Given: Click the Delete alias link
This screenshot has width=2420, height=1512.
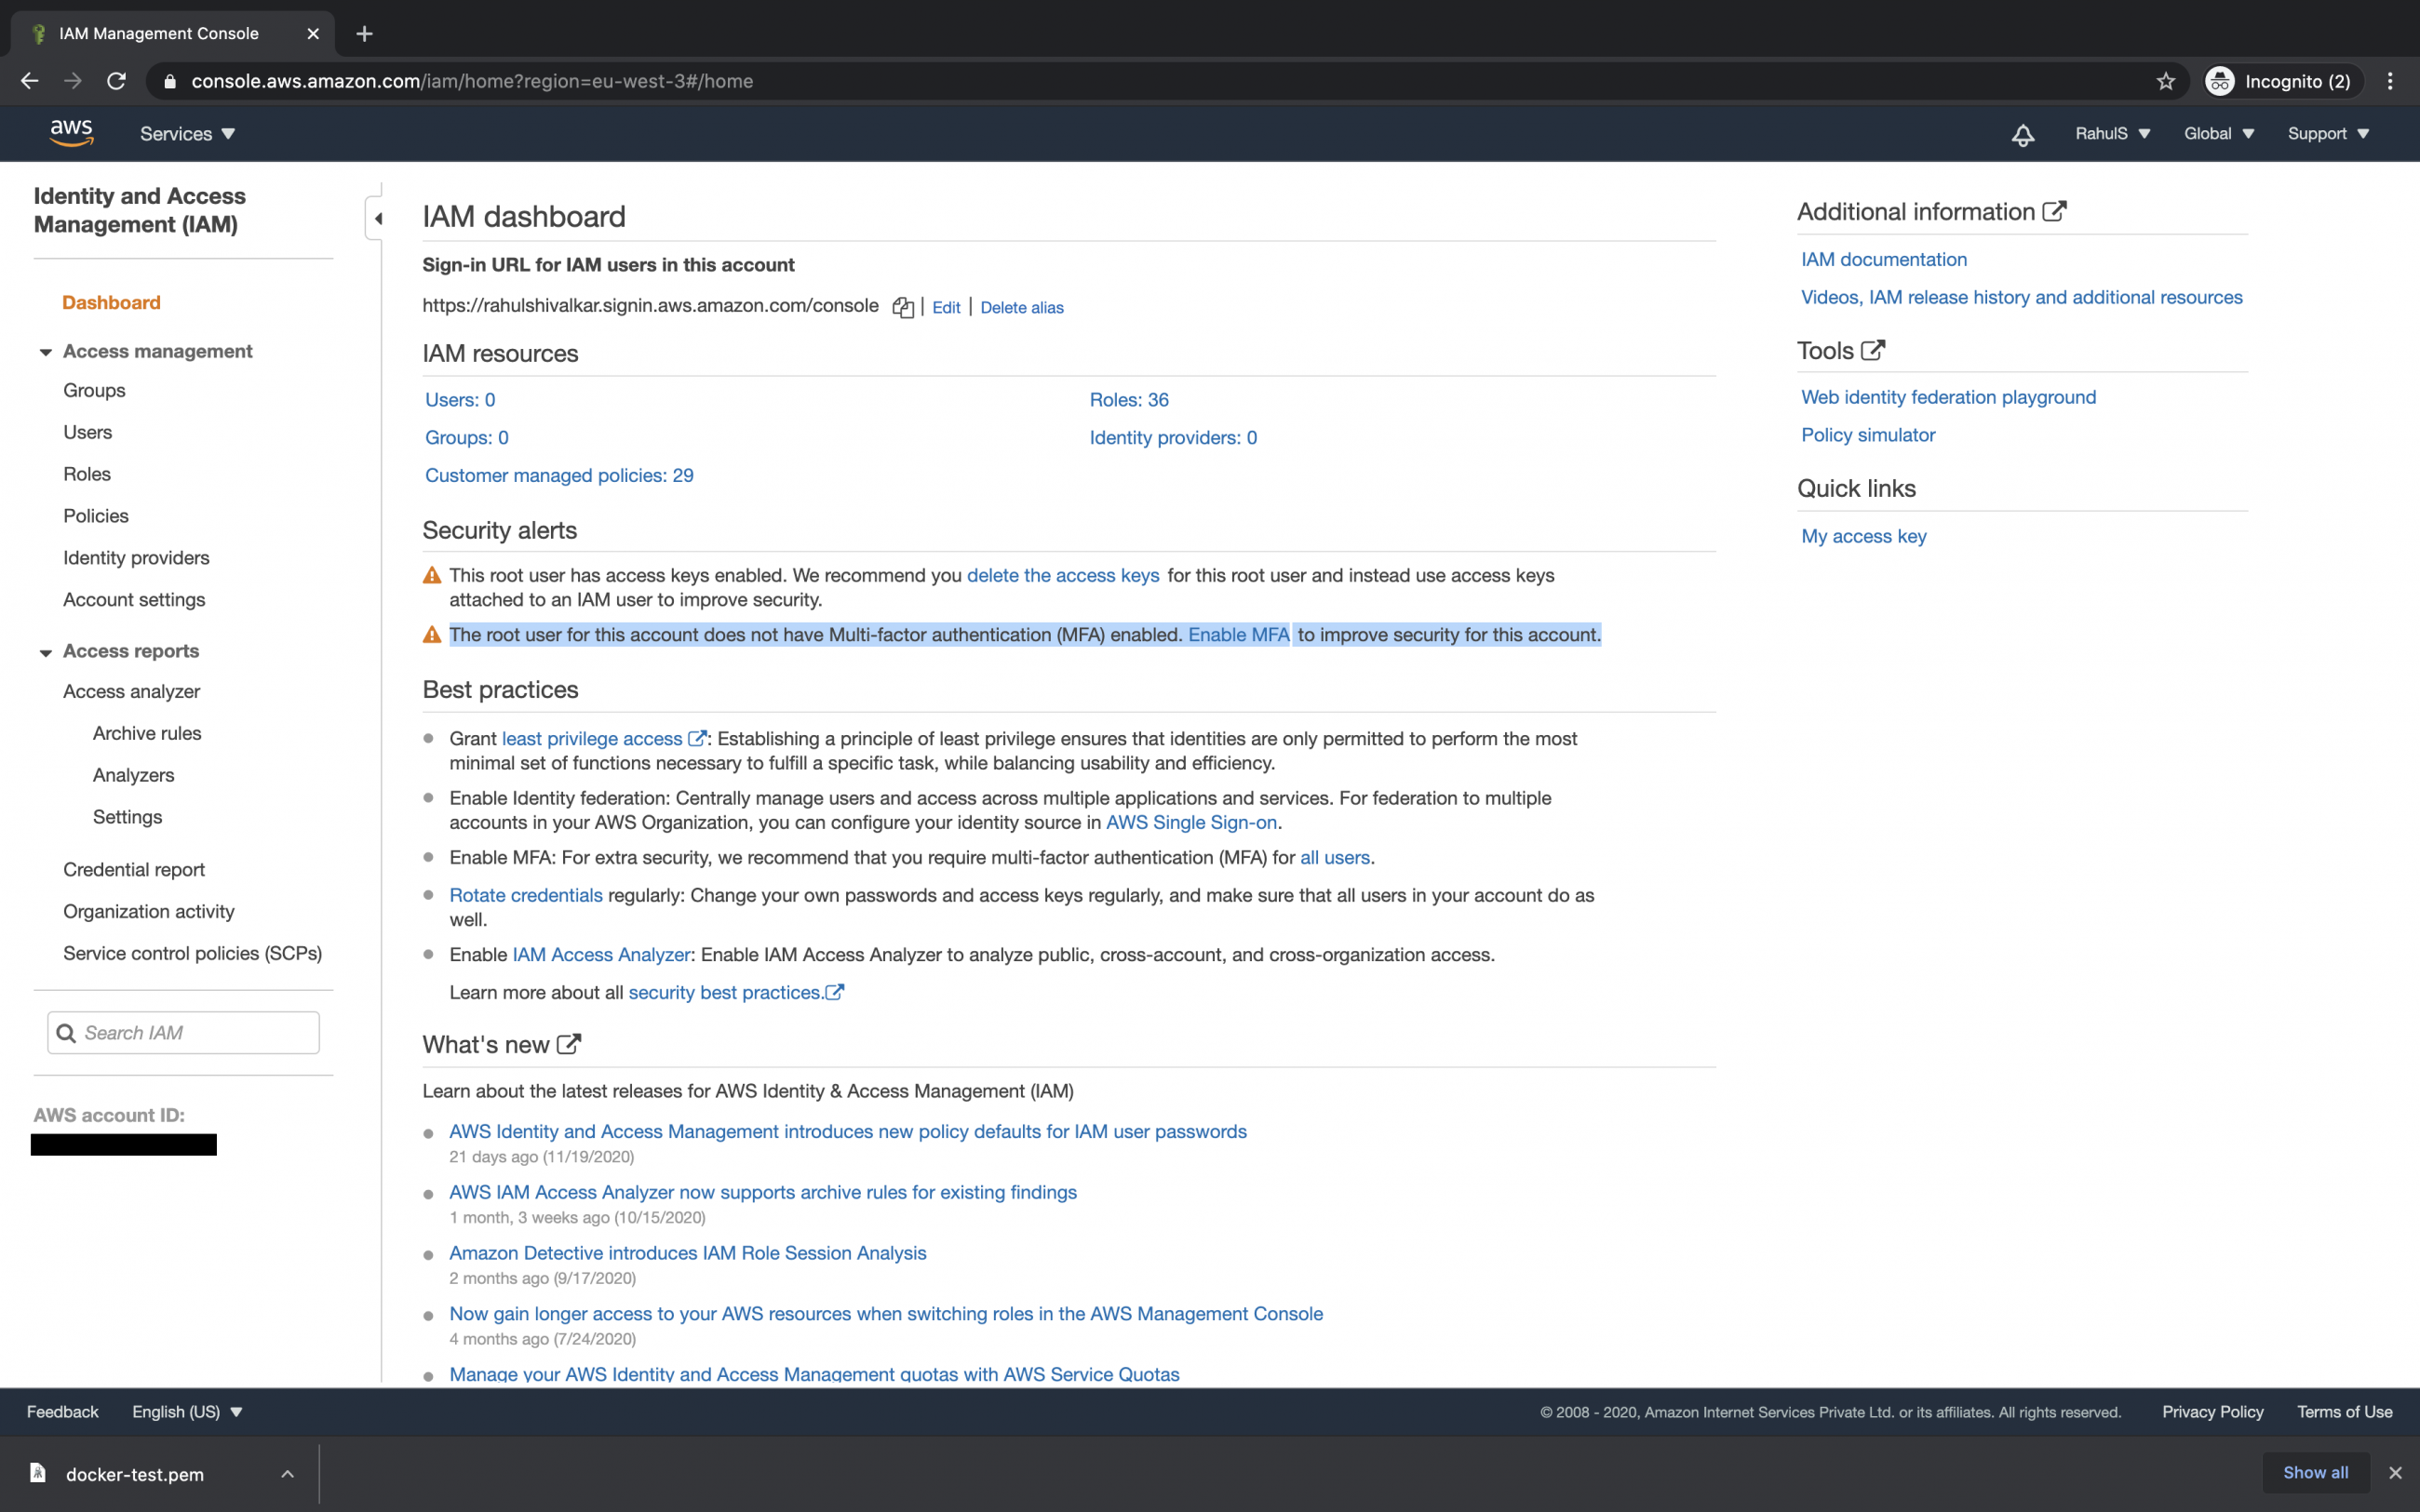Looking at the screenshot, I should pyautogui.click(x=1021, y=308).
